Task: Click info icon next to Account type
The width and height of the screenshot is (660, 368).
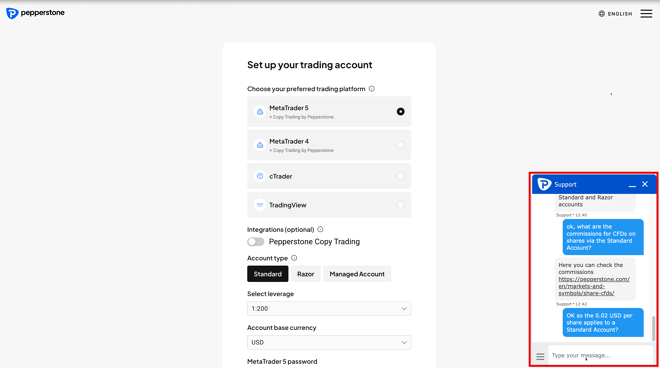Action: (294, 258)
